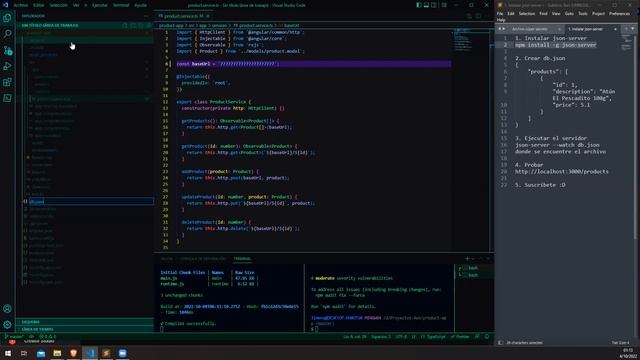Click the UTF-8 encoding status bar entry

point(401,337)
